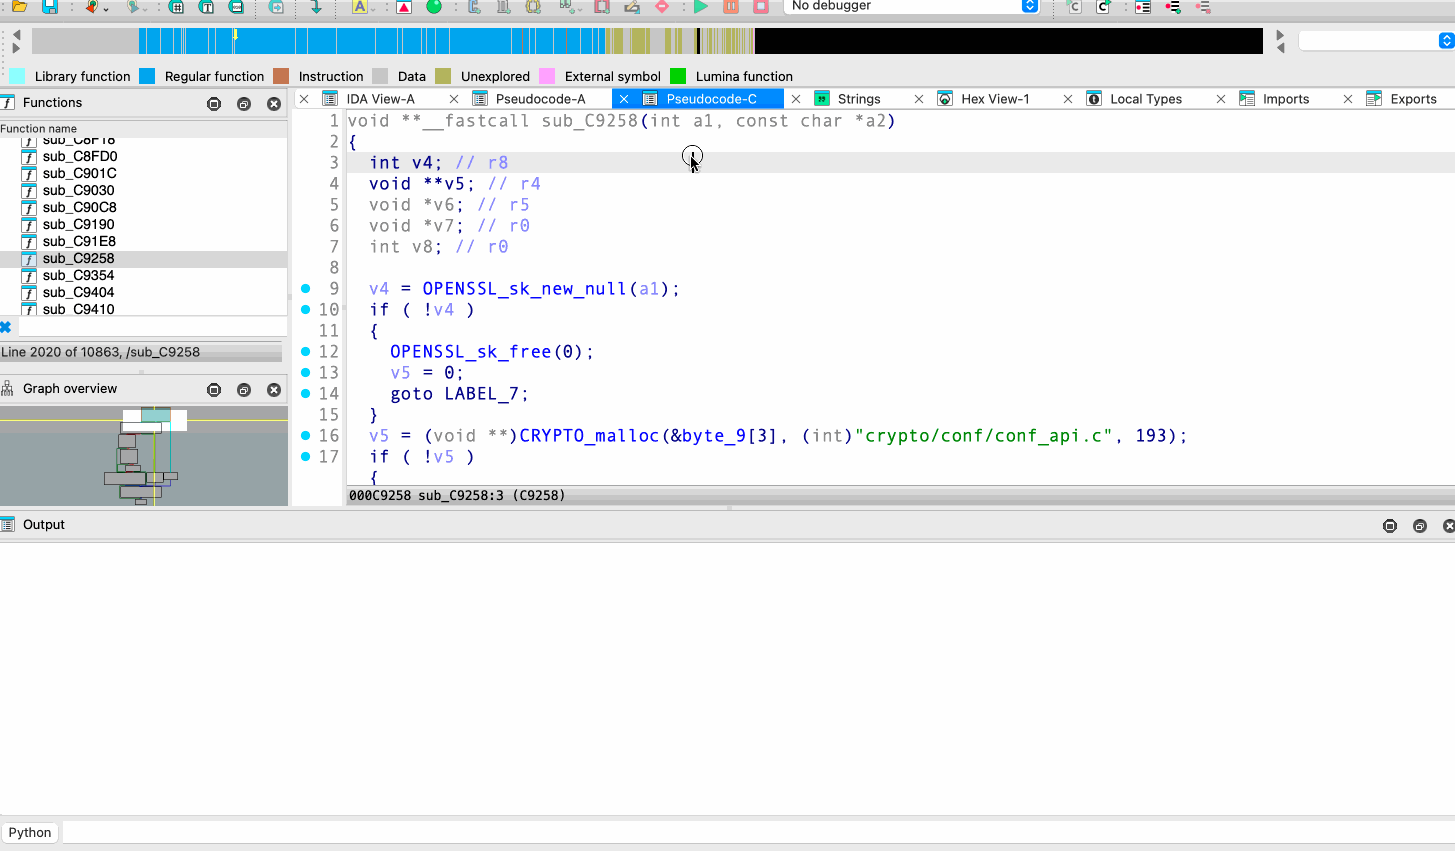Click the jump down arrow toolbar icon
This screenshot has width=1455, height=851.
coord(316,6)
